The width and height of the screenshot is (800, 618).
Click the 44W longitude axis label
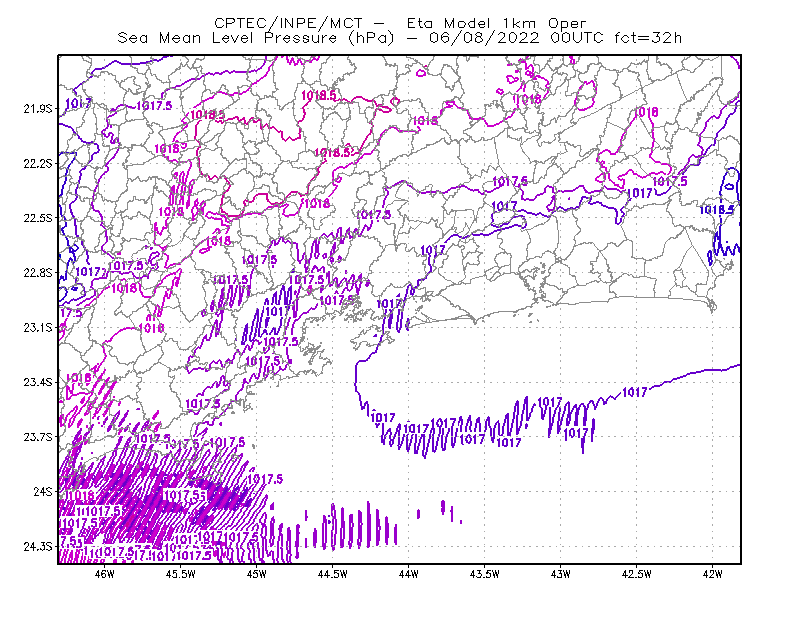pos(408,574)
